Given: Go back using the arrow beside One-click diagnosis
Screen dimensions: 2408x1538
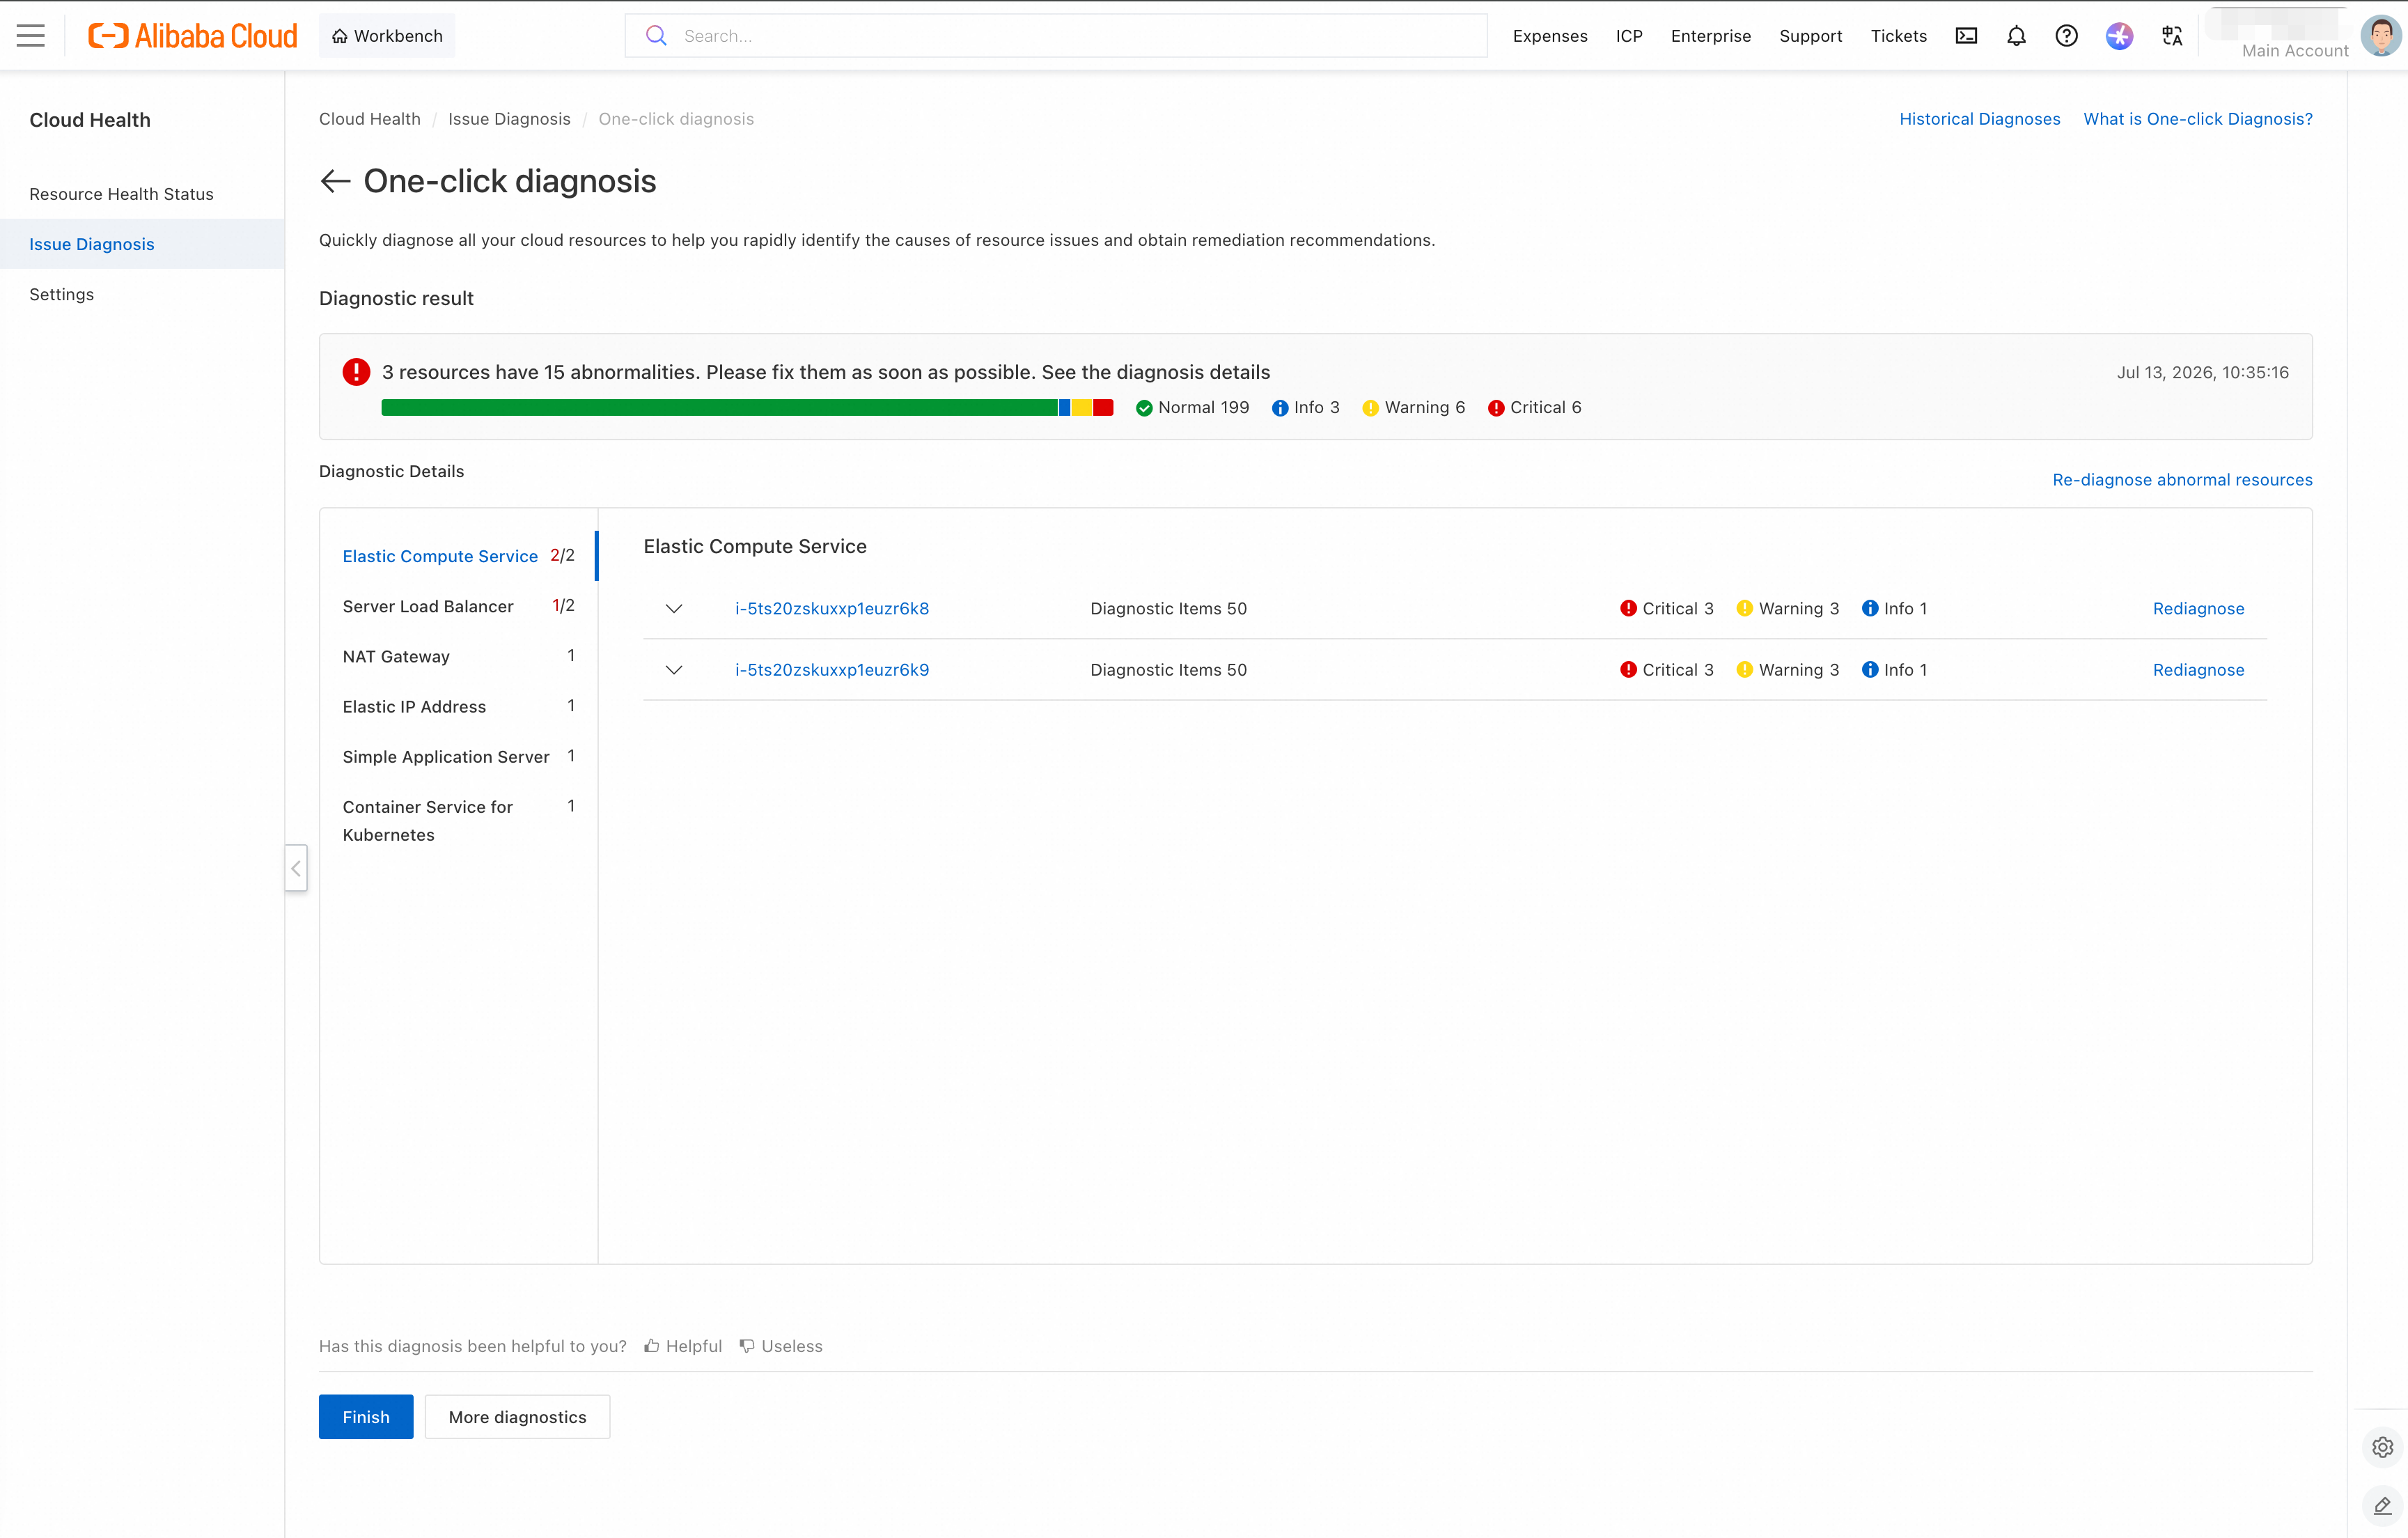Looking at the screenshot, I should (335, 181).
